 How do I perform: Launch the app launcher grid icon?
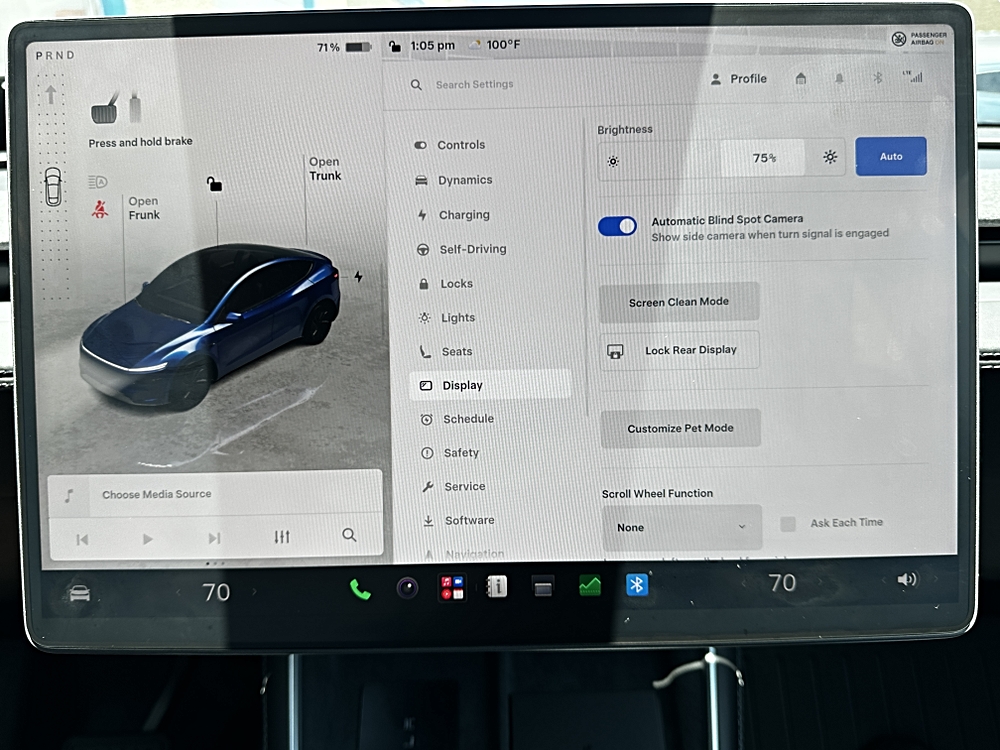coord(452,587)
